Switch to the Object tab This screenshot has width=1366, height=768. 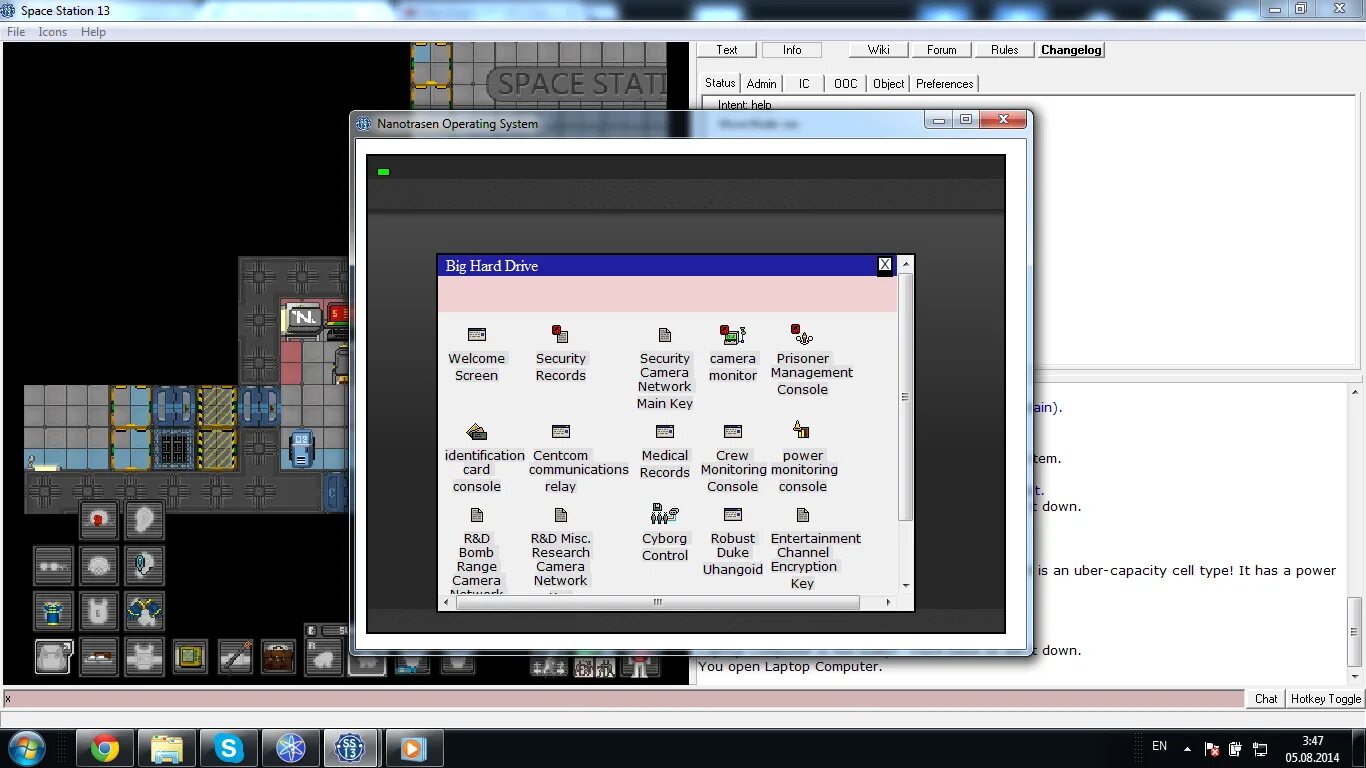click(888, 83)
